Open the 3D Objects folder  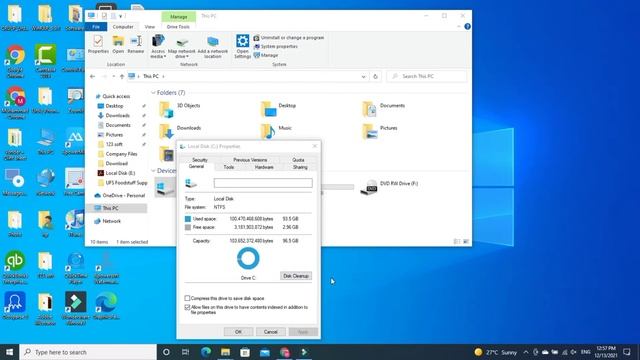coord(180,108)
